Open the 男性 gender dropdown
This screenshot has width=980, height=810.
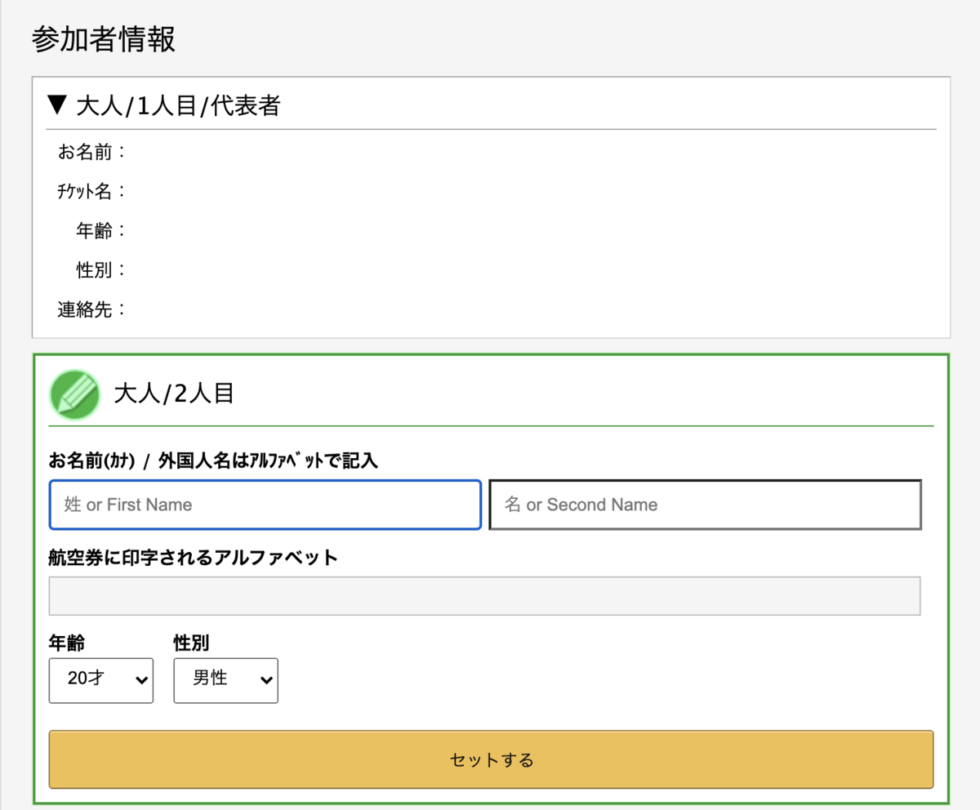(226, 680)
